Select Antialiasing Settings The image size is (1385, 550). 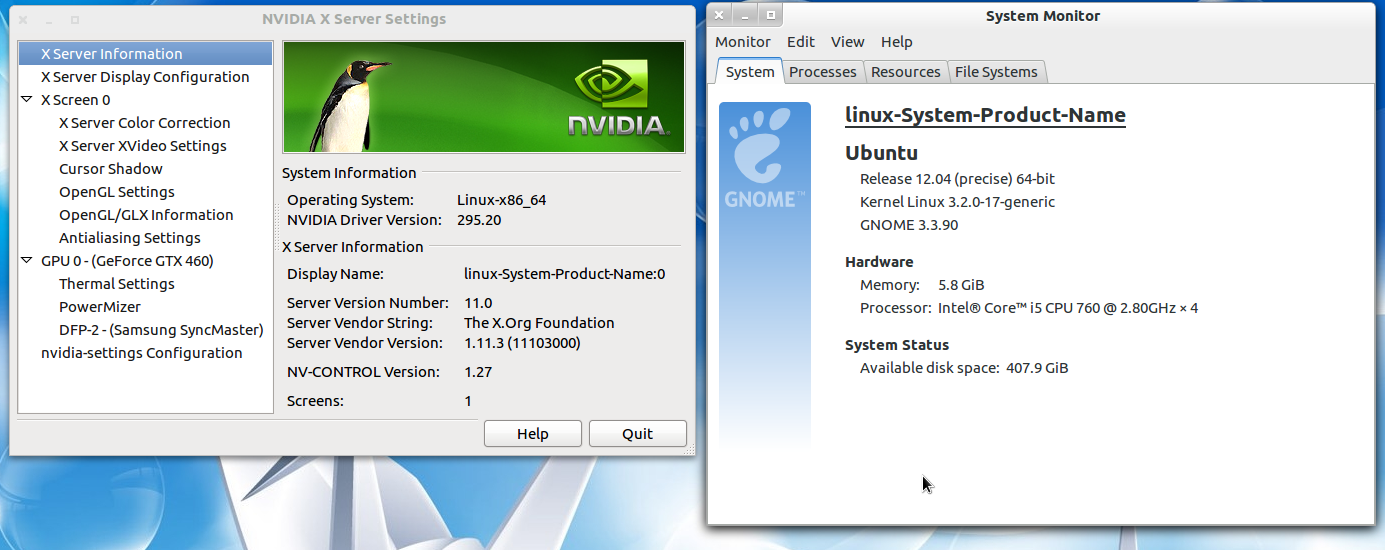click(130, 238)
